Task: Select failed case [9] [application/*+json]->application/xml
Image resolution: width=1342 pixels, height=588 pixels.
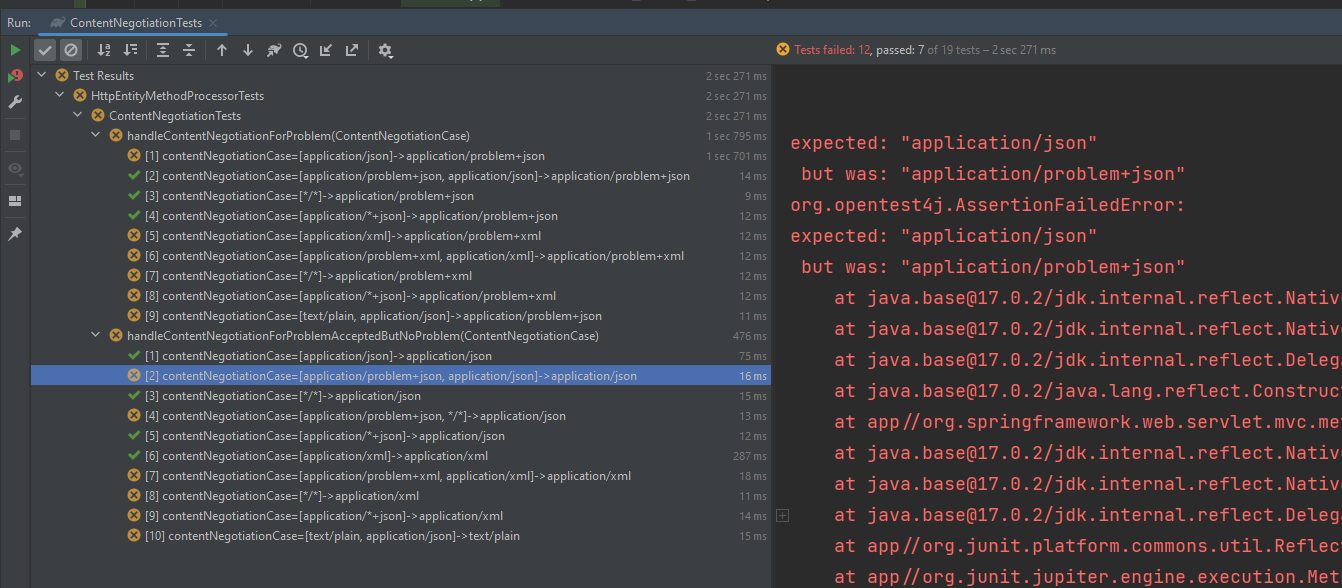Action: [401, 516]
